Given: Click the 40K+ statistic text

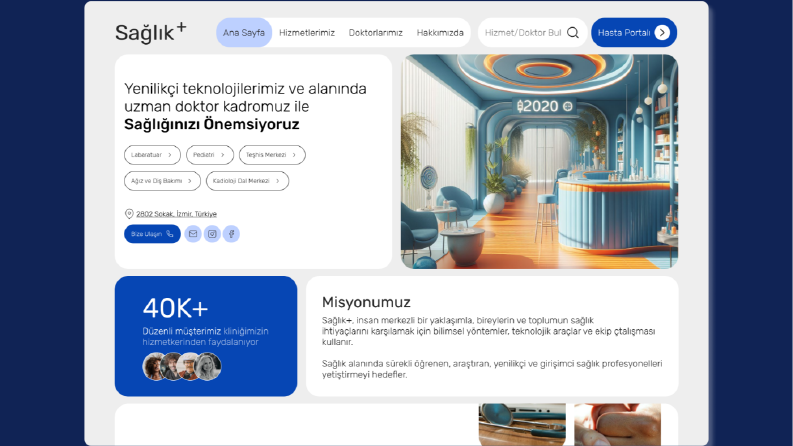Looking at the screenshot, I should pos(175,308).
